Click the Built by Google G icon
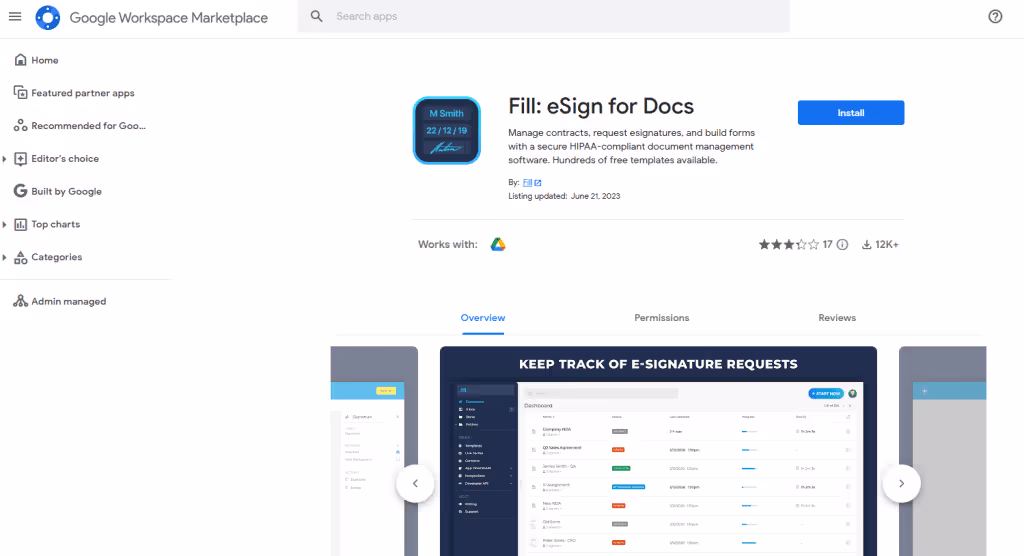Screen dimensions: 1024x556 click(x=20, y=191)
